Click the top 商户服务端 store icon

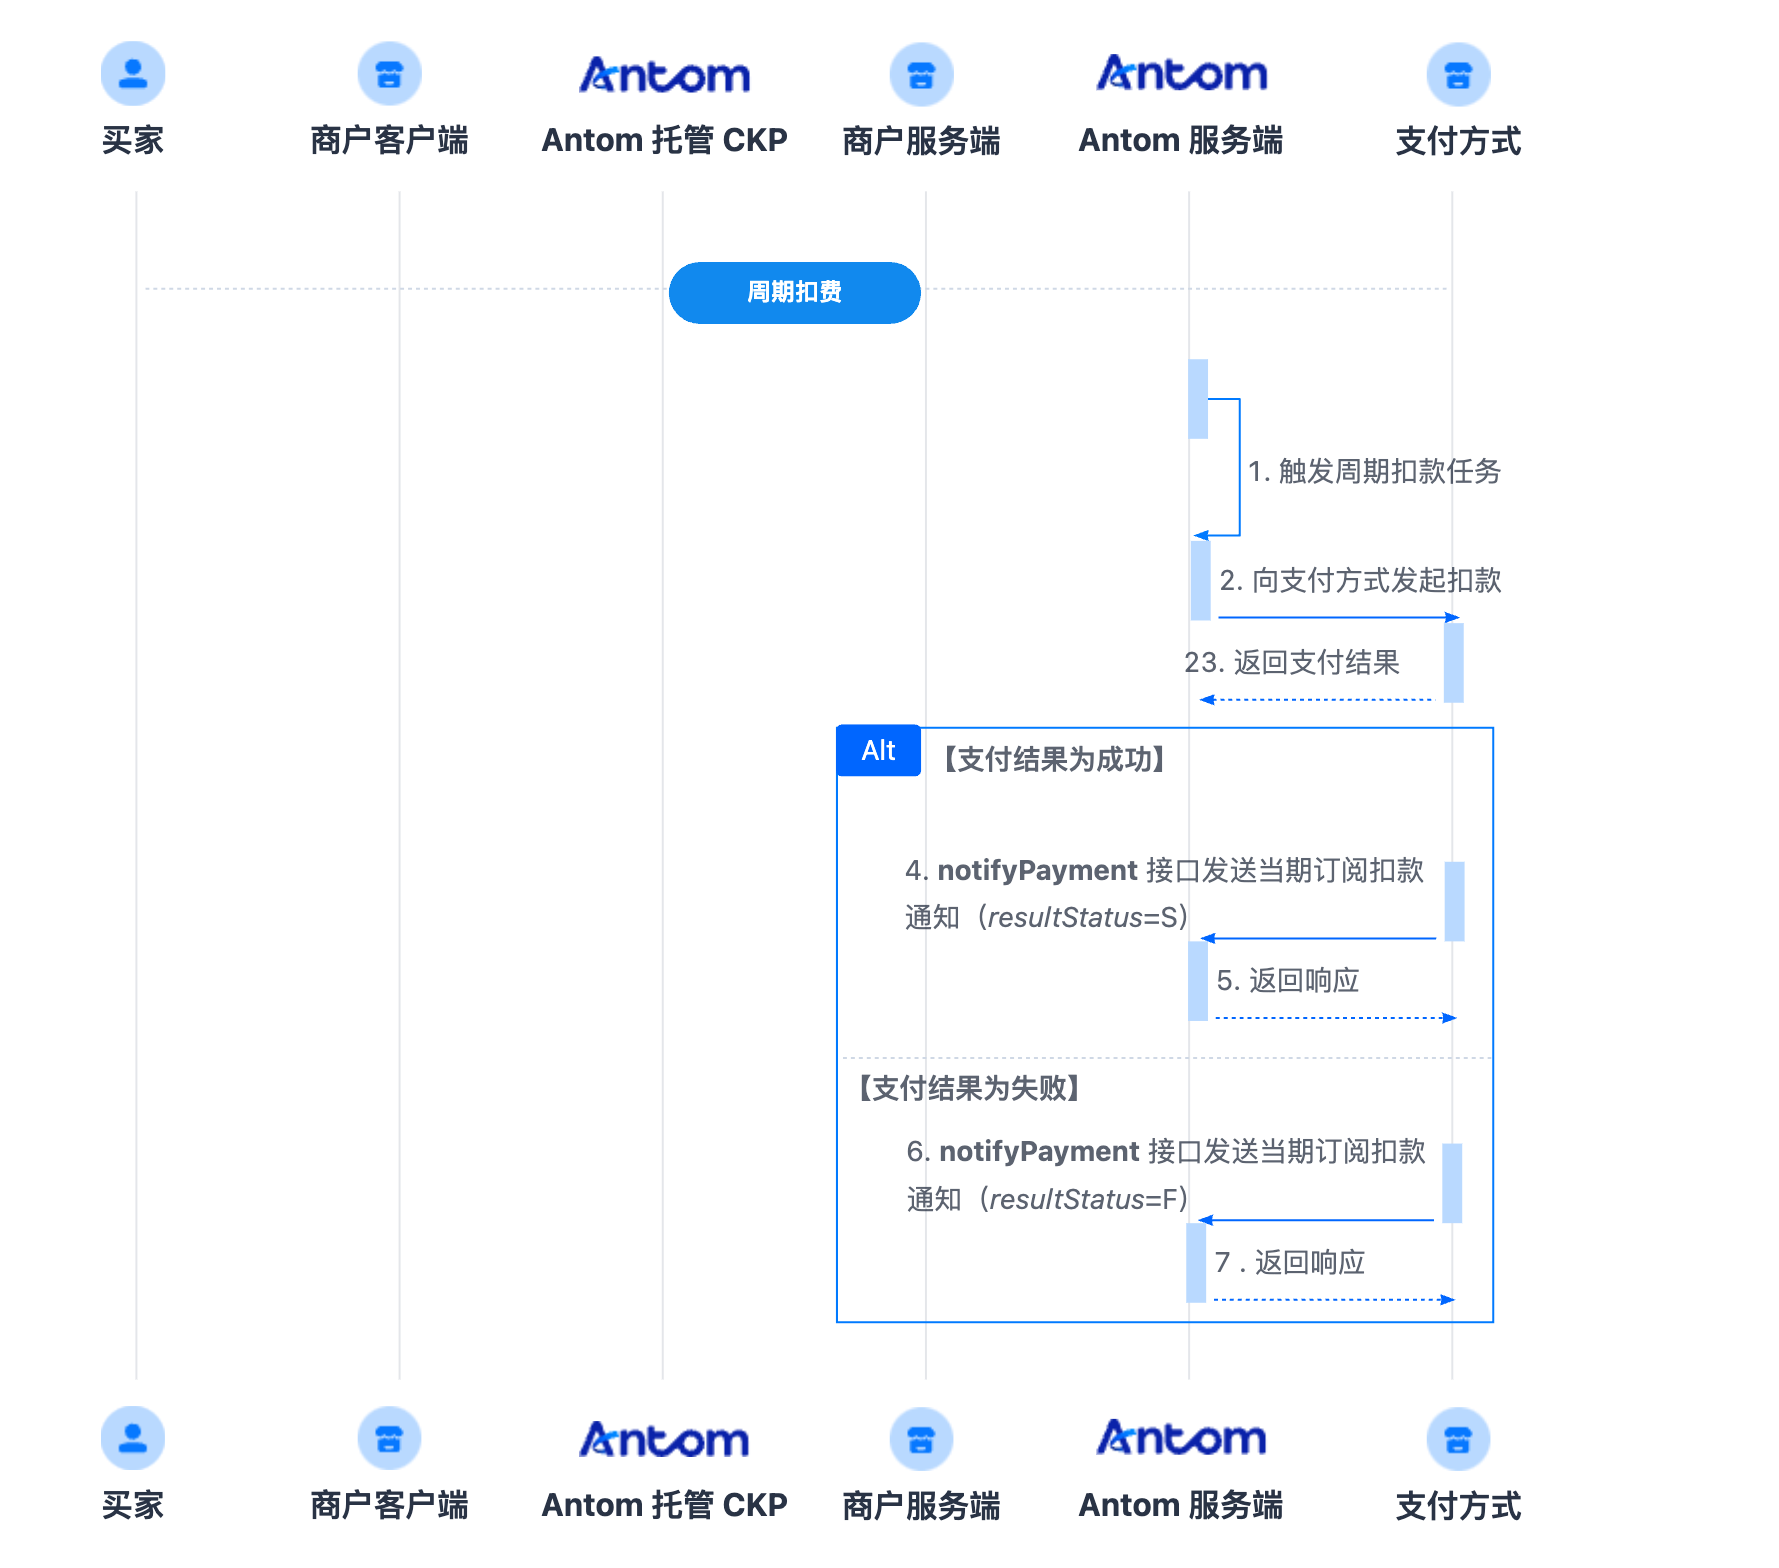coord(922,74)
